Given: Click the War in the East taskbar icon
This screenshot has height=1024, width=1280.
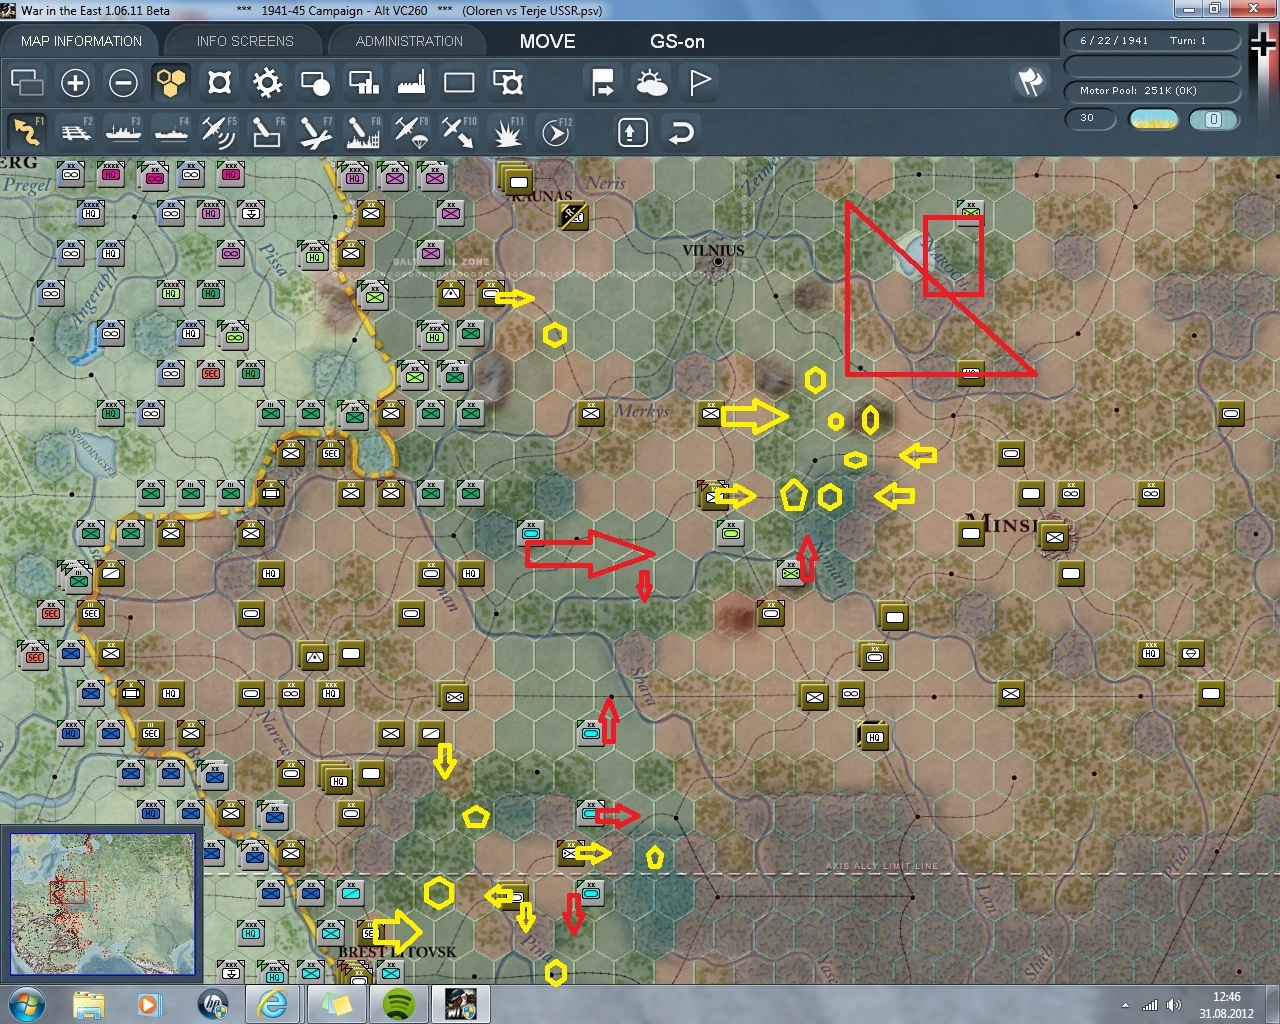Looking at the screenshot, I should pos(461,1004).
